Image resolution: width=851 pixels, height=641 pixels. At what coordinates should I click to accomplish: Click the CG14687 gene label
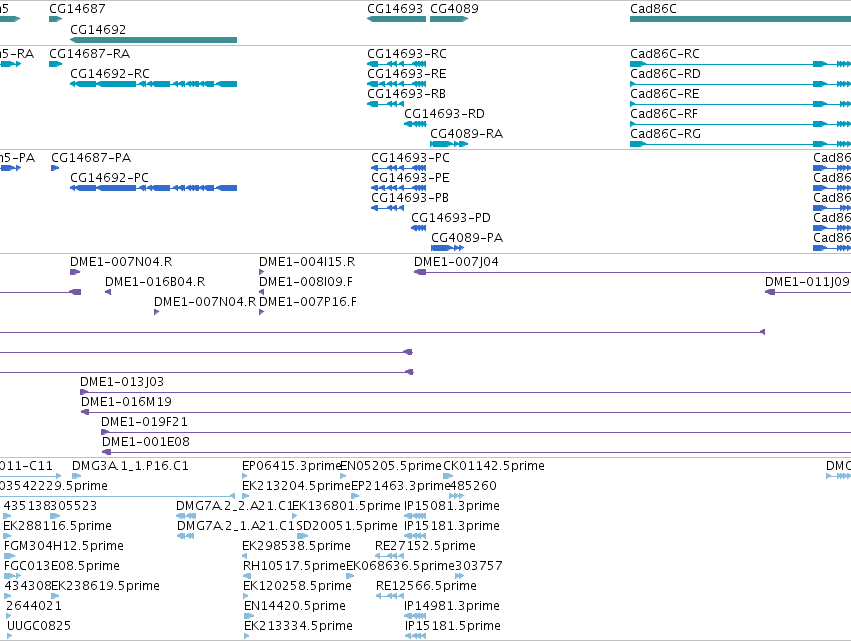pyautogui.click(x=77, y=9)
